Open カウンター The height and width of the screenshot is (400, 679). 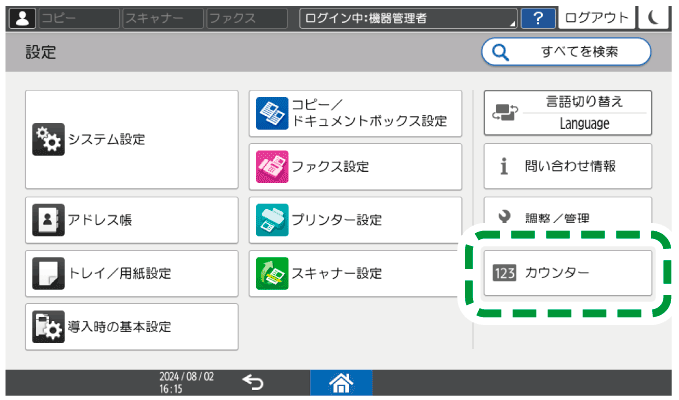[568, 273]
